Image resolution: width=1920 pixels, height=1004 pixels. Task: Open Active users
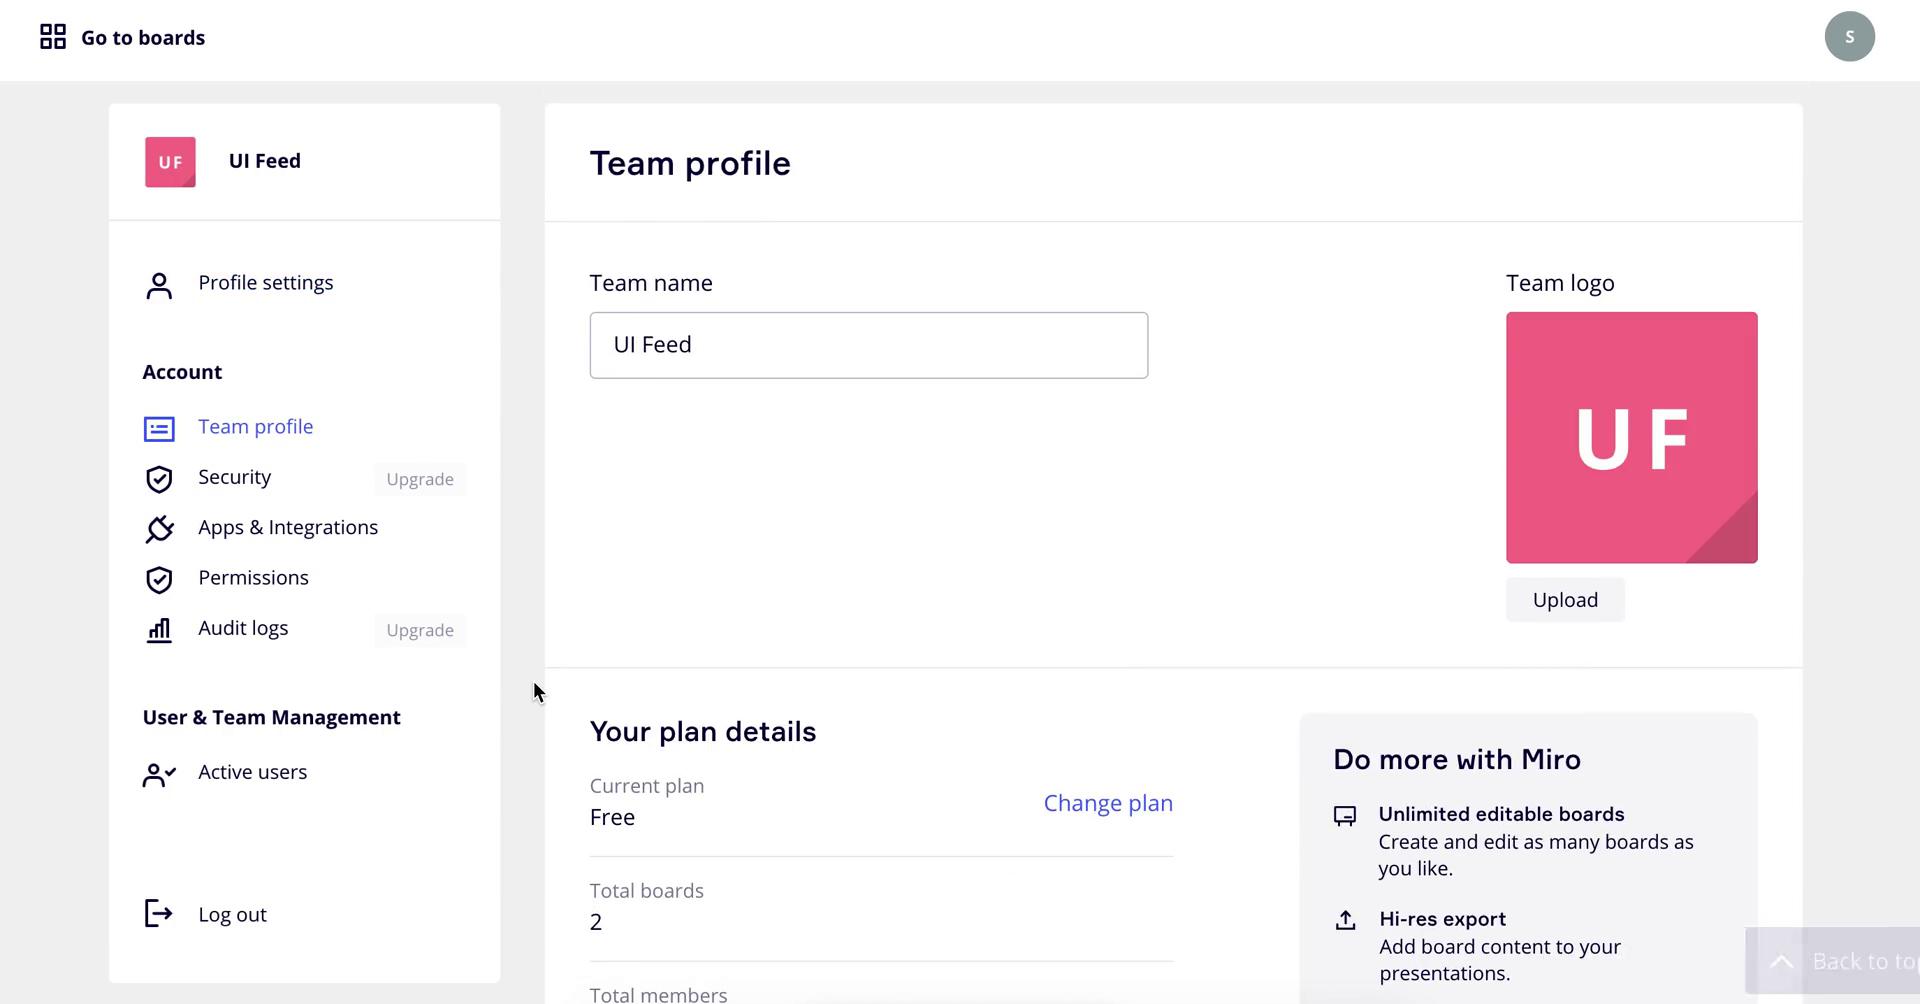(x=253, y=772)
